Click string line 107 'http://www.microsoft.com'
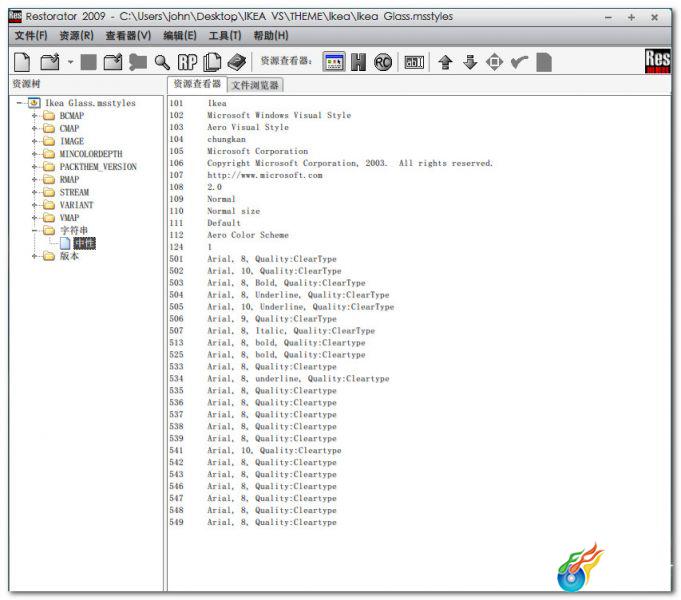 (265, 175)
